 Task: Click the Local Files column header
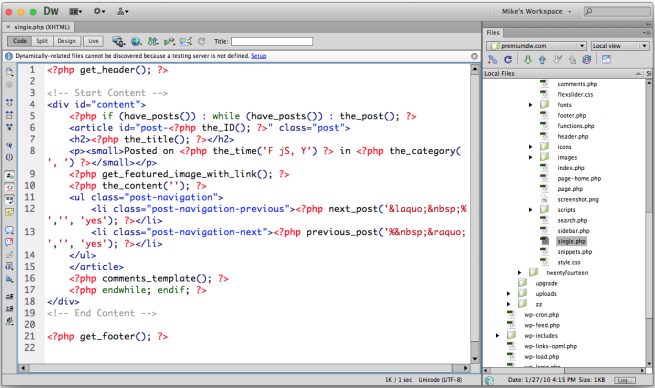point(564,74)
